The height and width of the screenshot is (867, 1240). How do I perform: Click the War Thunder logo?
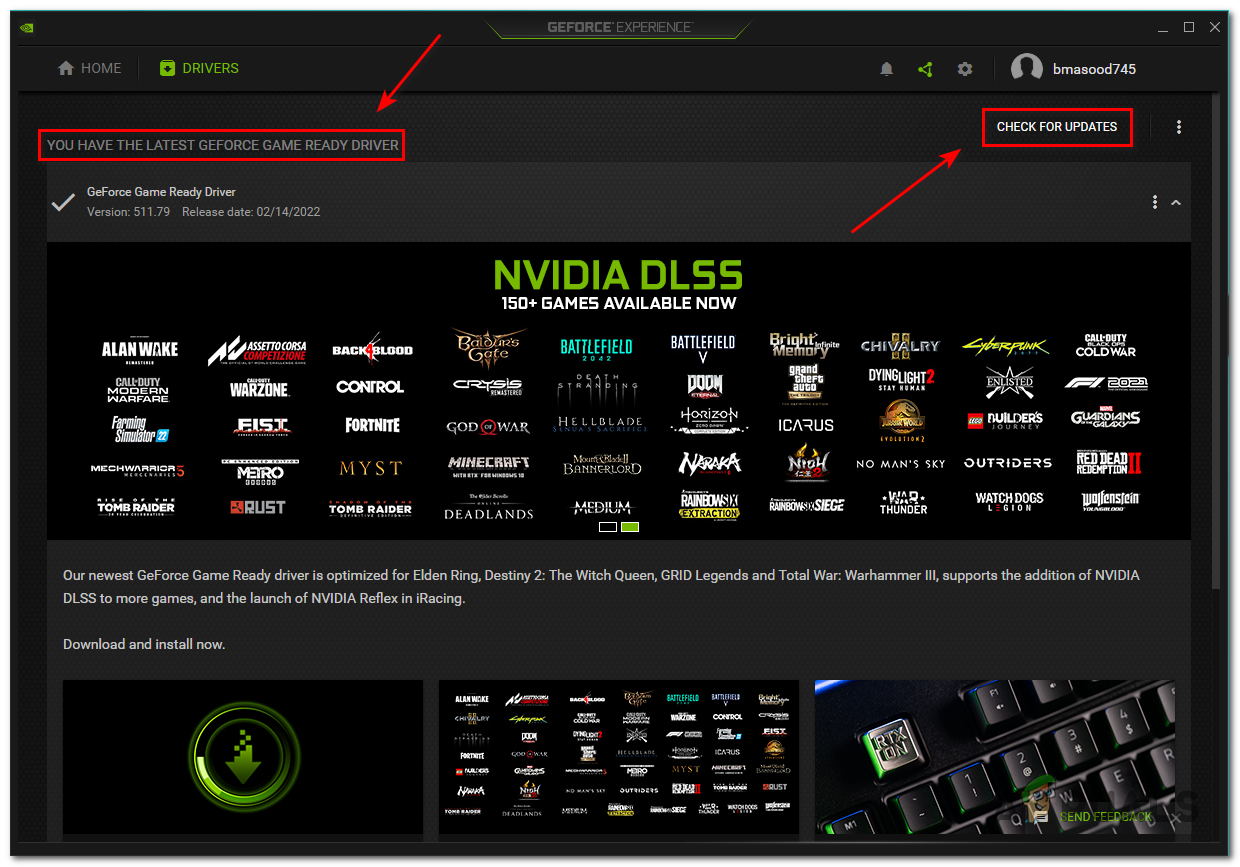point(904,502)
